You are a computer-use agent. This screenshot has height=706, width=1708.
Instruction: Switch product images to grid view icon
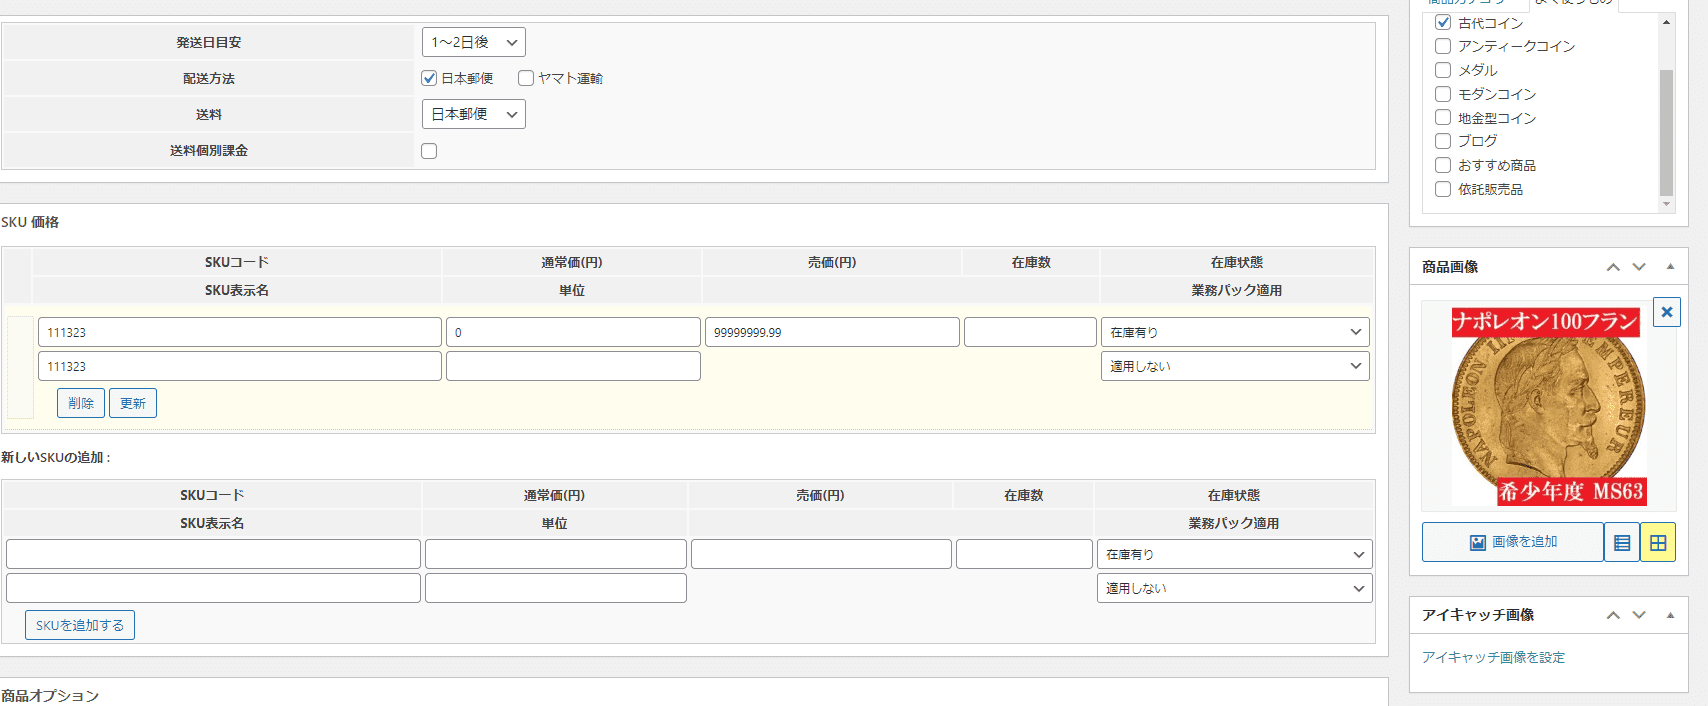(x=1658, y=542)
